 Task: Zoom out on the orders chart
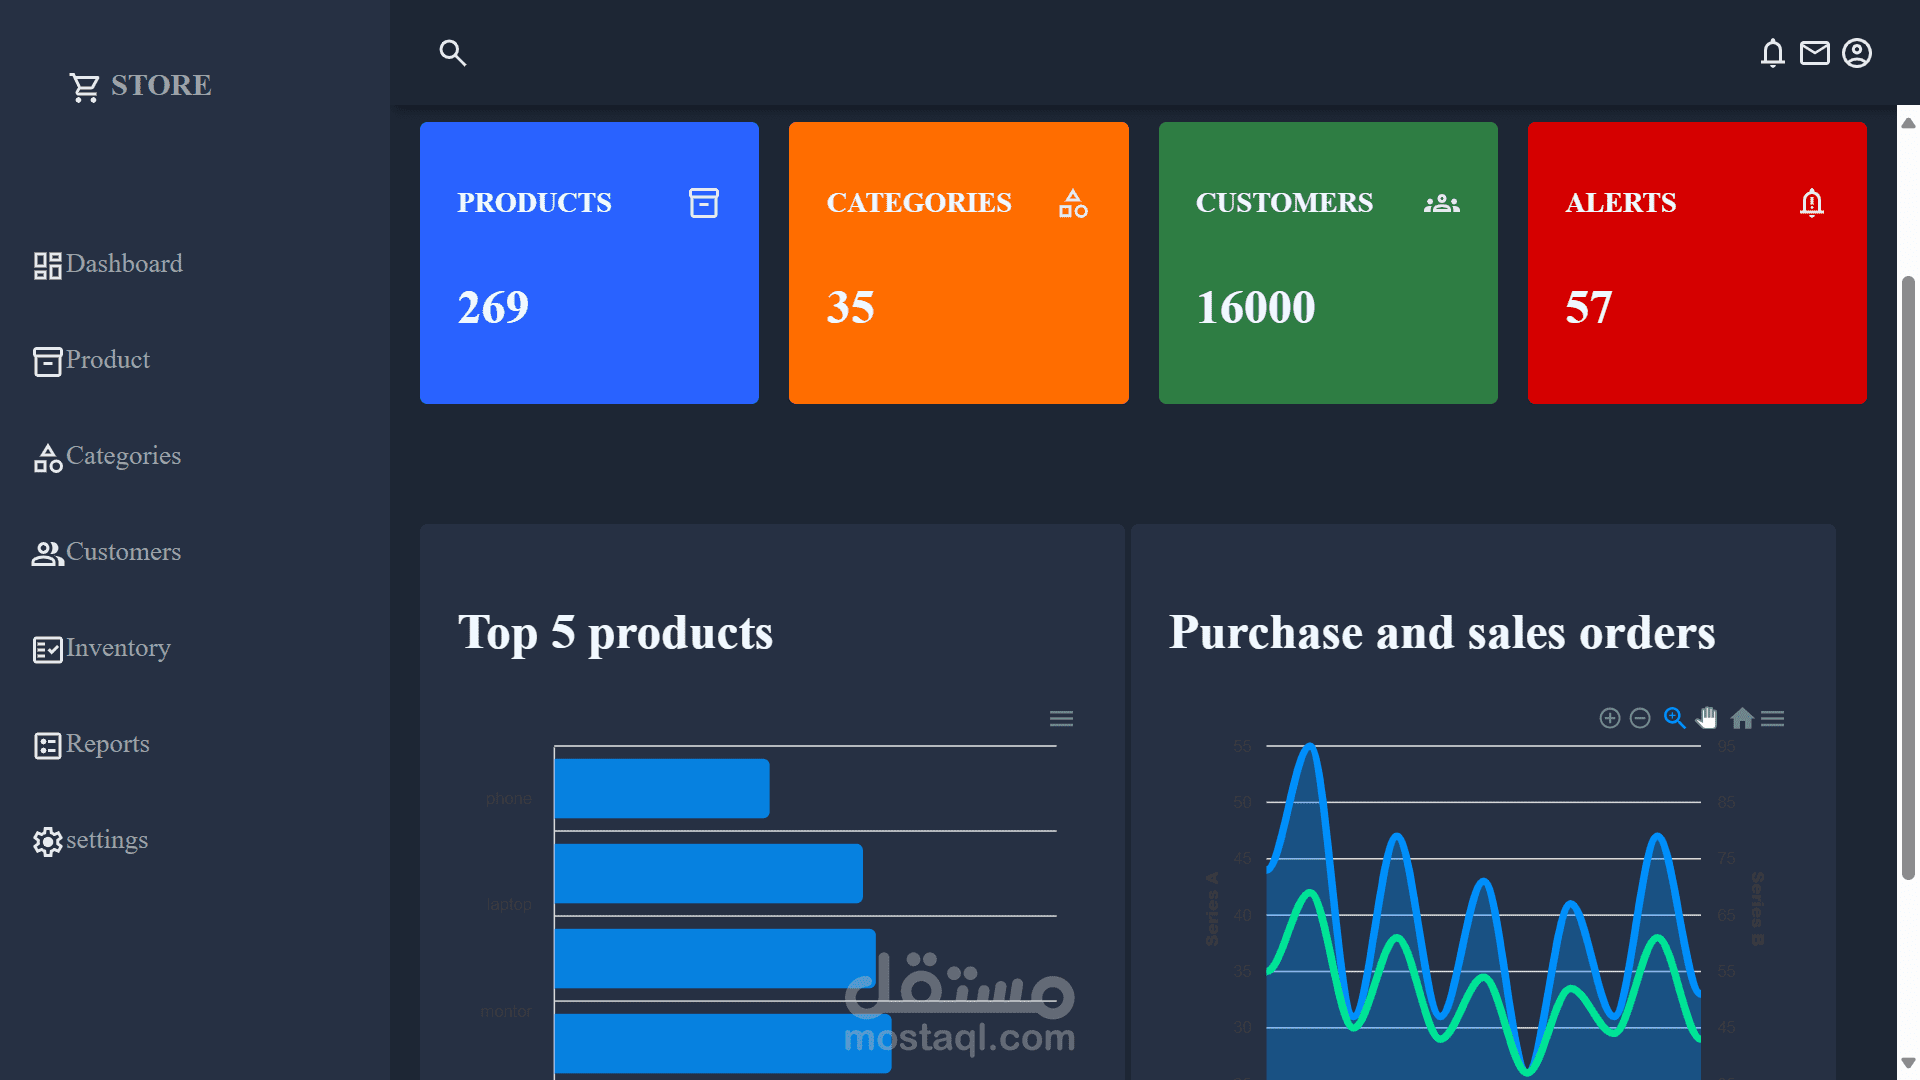[x=1640, y=719]
